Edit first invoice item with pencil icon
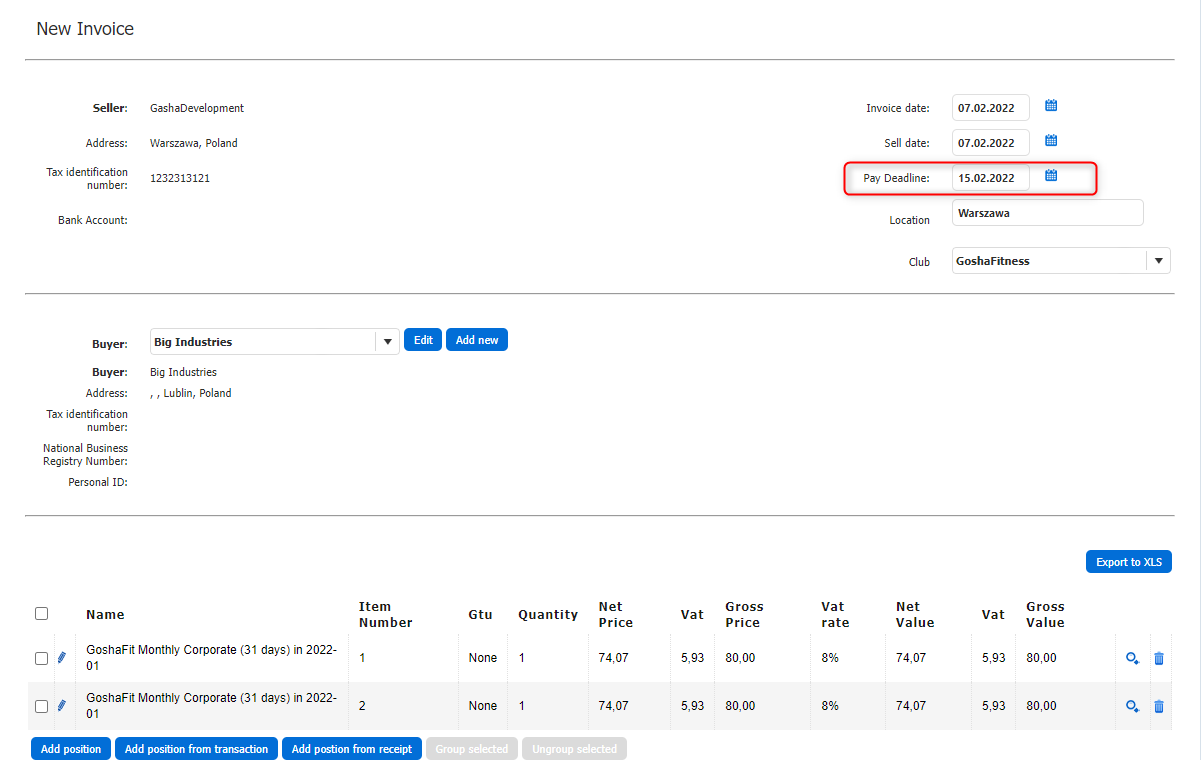 [62, 658]
